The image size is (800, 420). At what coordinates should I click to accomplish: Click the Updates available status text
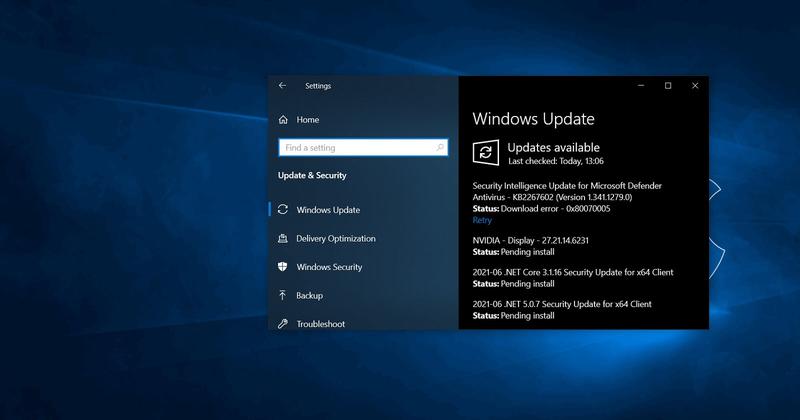[x=553, y=147]
